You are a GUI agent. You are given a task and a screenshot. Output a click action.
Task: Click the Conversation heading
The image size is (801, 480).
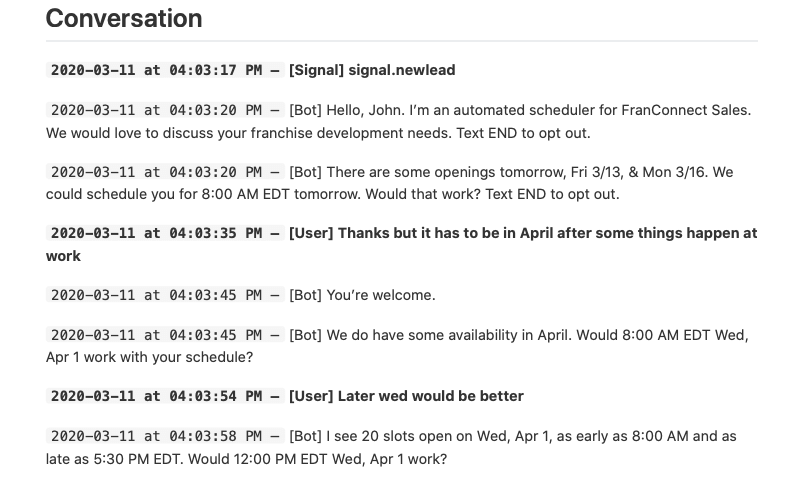click(x=124, y=18)
